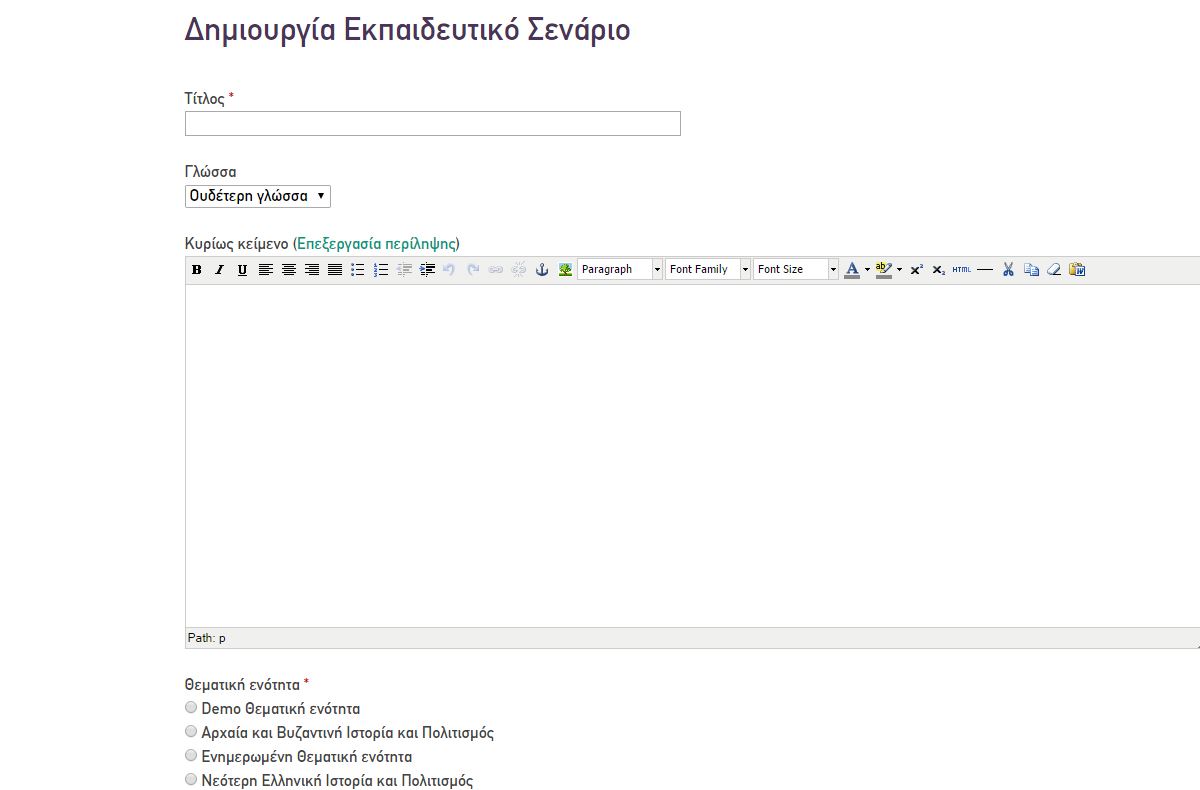The width and height of the screenshot is (1200, 790).
Task: Cut selection with the scissors icon
Action: 1008,270
